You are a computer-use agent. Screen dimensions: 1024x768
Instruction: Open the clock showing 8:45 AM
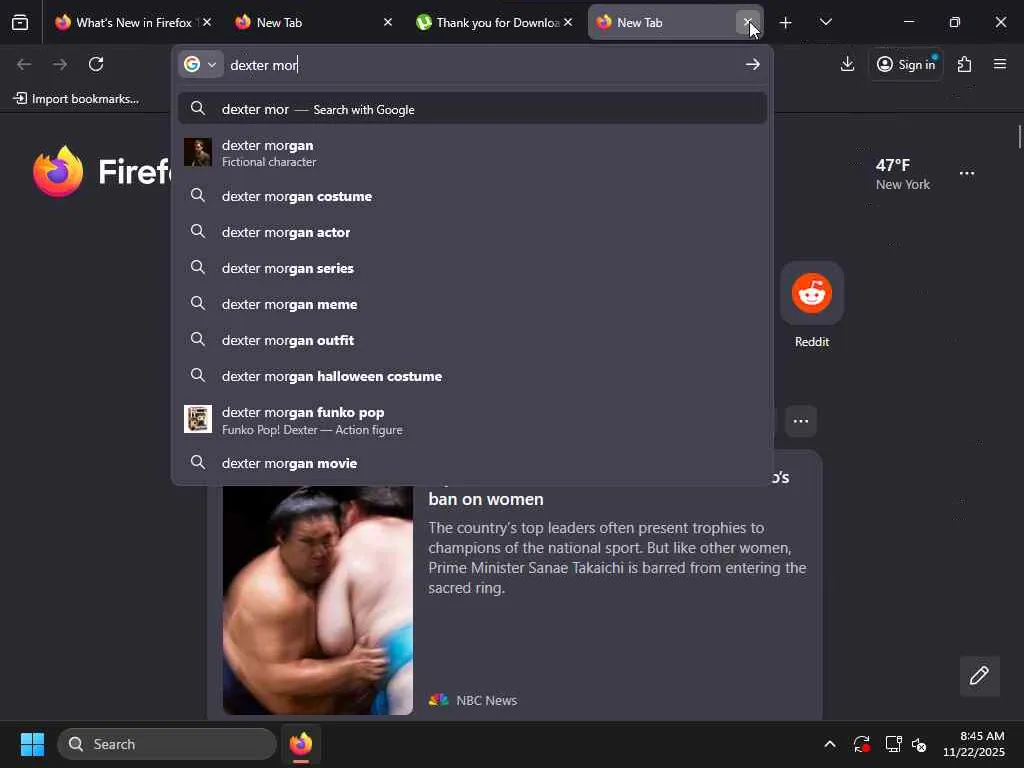click(973, 744)
